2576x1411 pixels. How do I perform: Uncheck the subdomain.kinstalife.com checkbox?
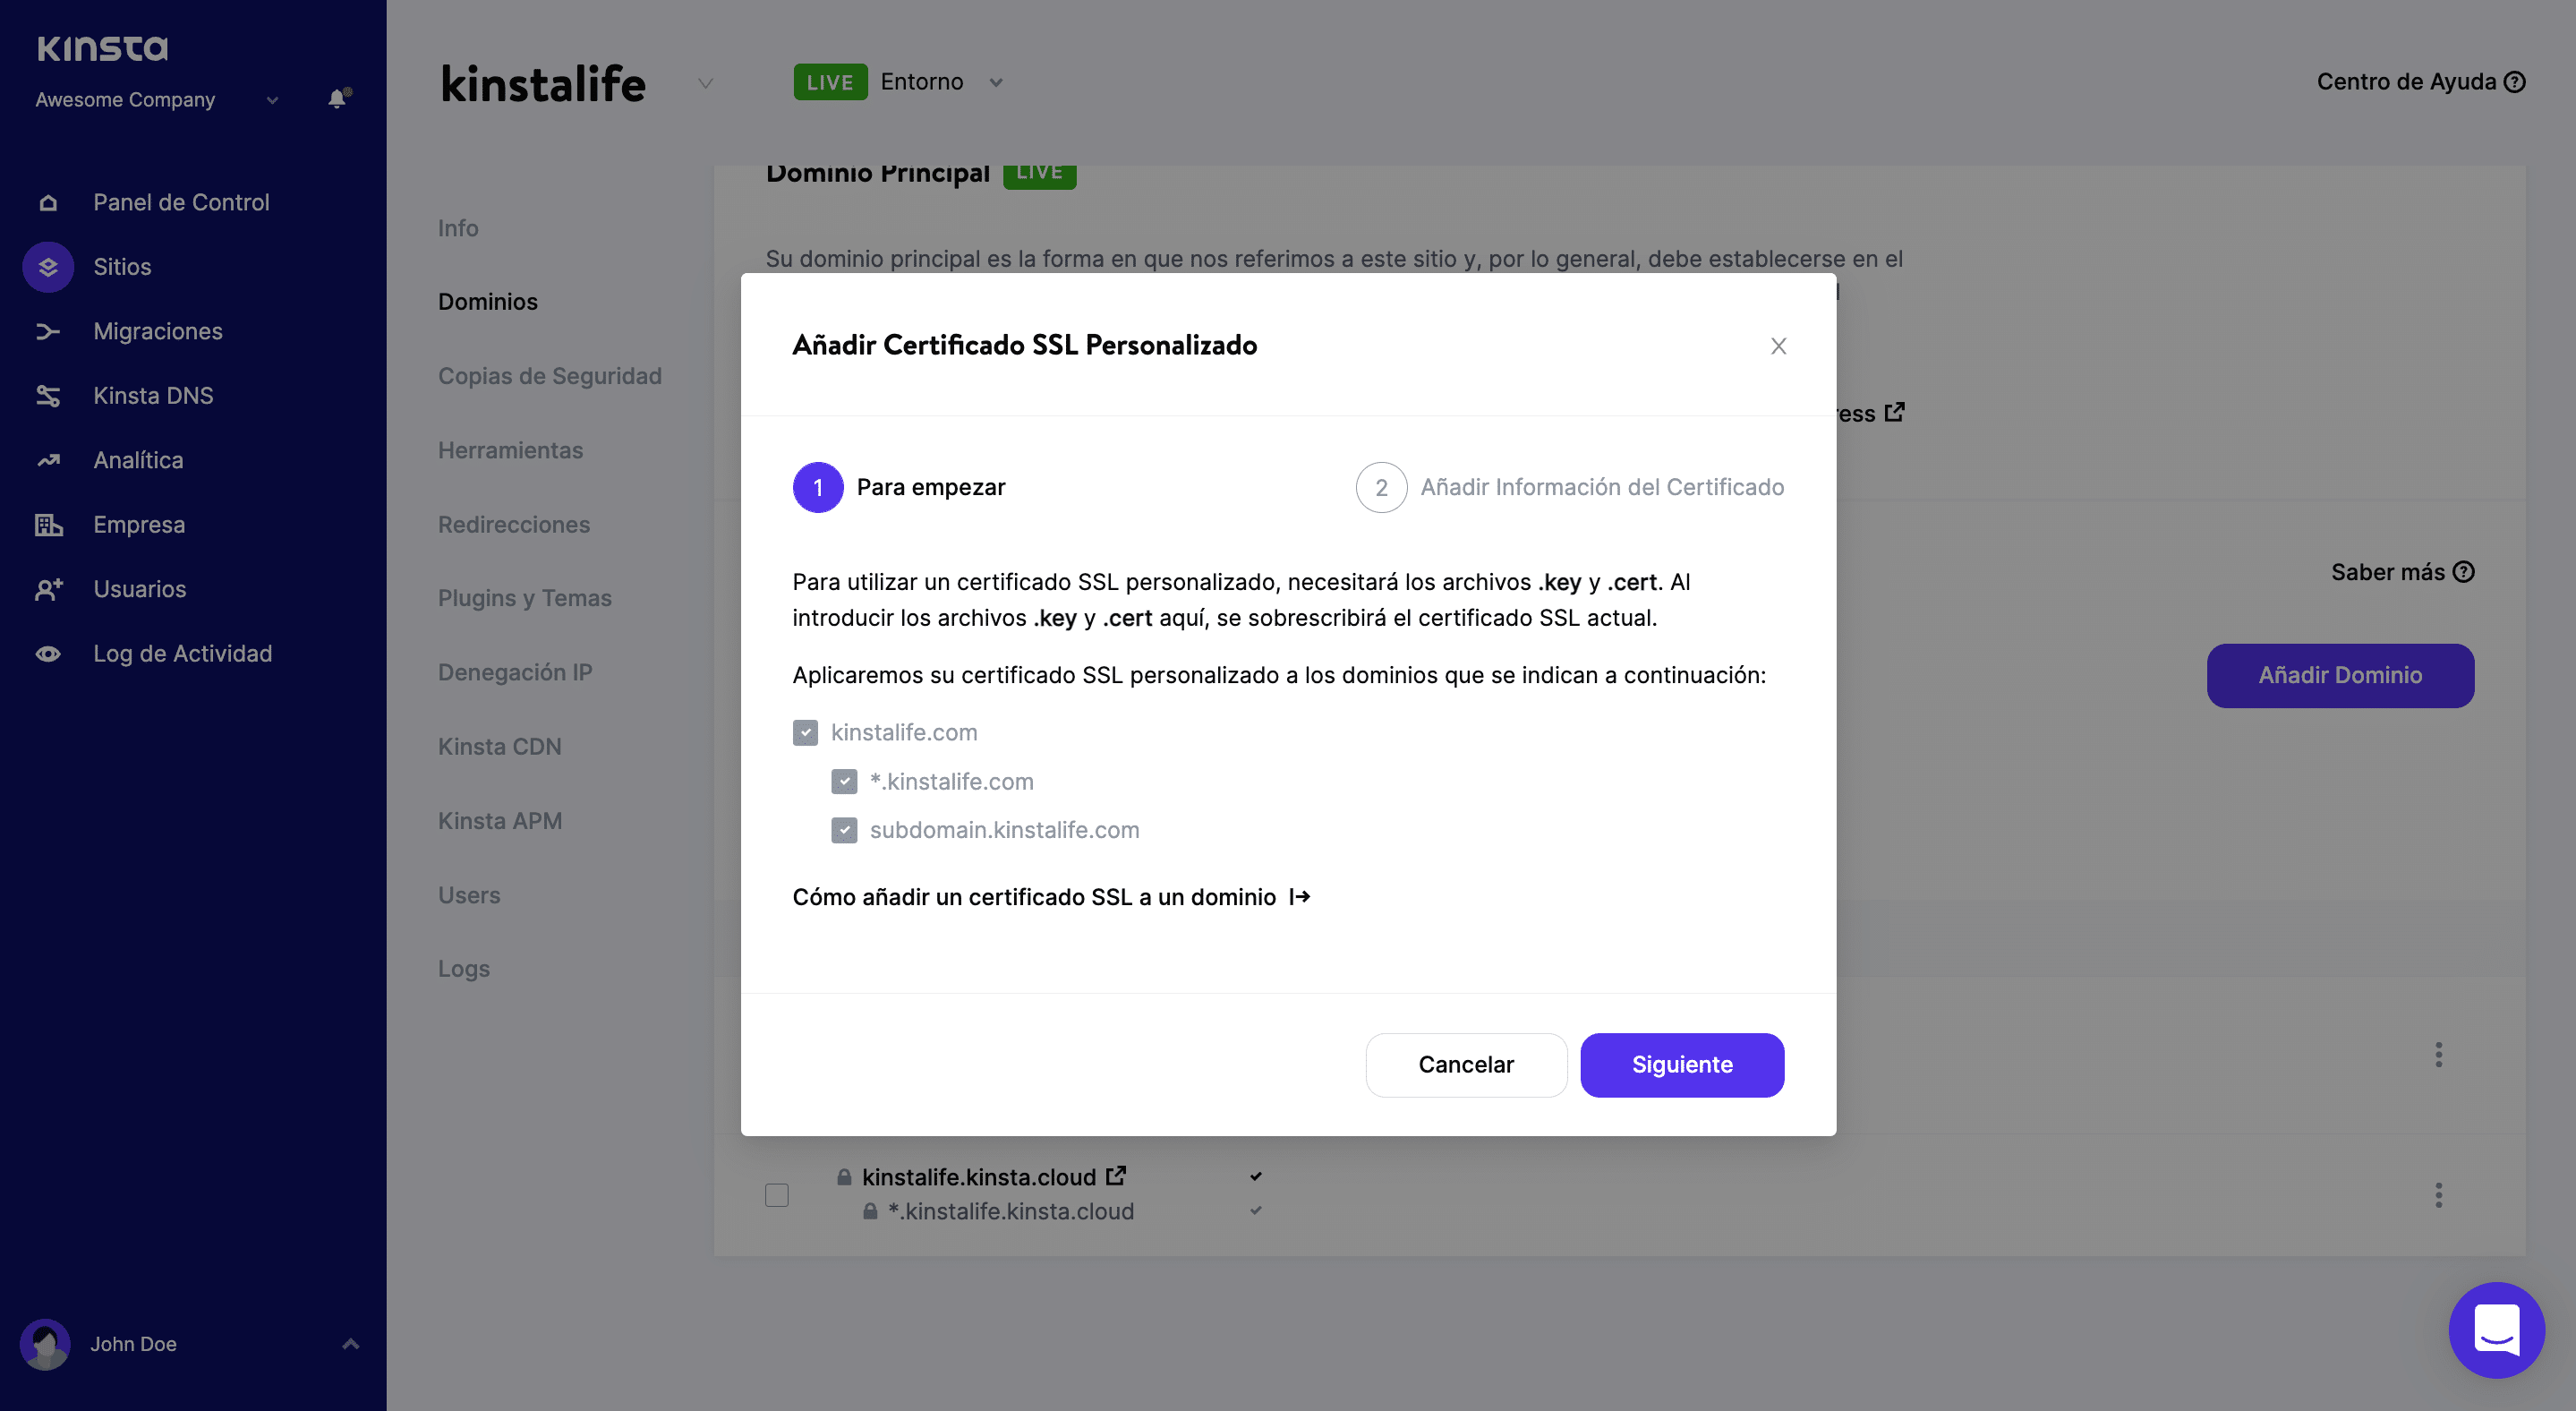844,830
